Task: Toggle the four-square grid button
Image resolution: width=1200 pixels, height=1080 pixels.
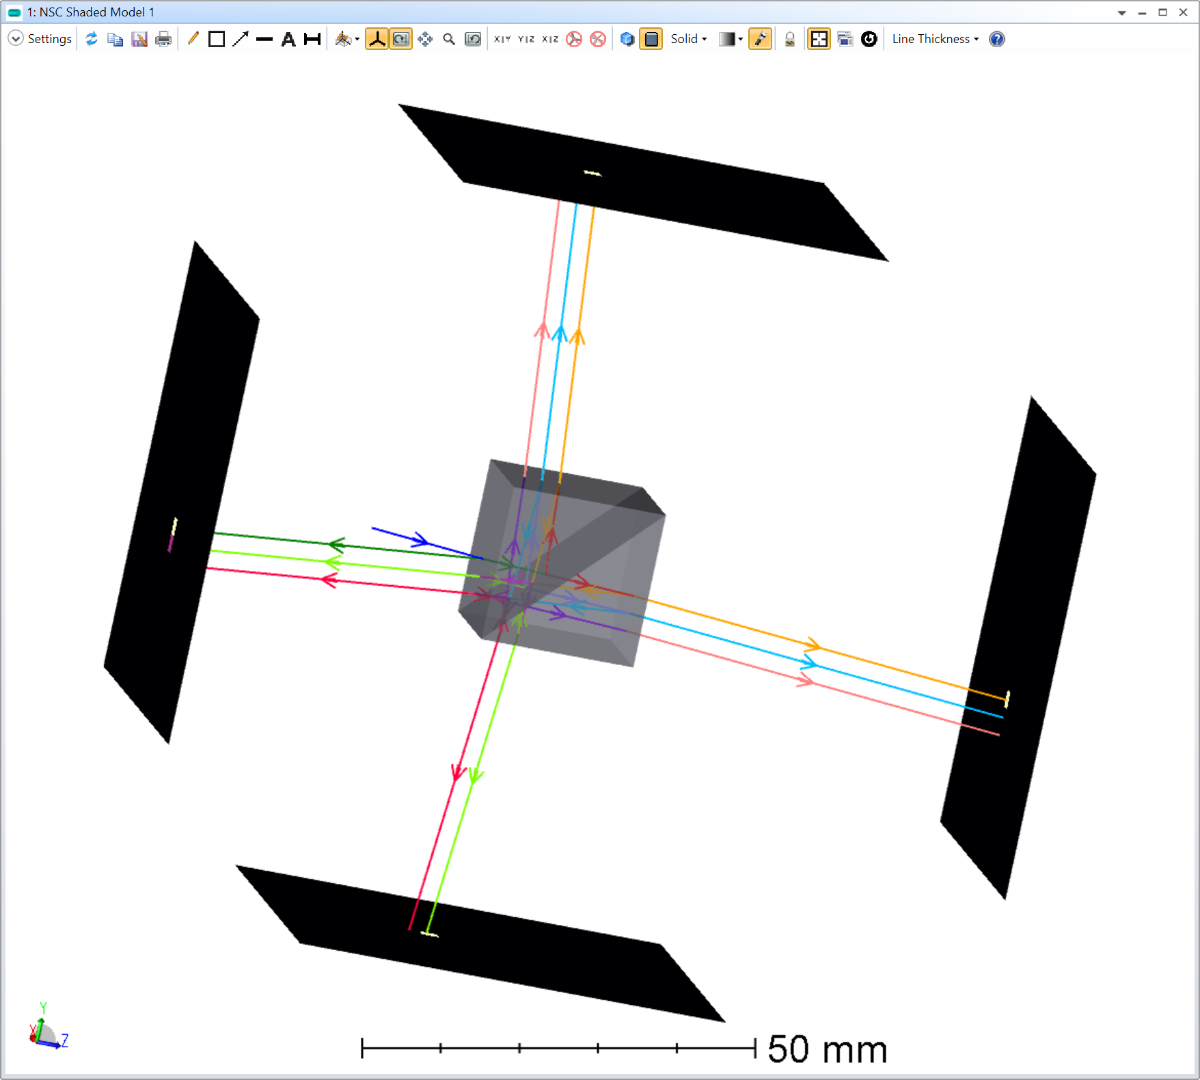Action: pyautogui.click(x=819, y=39)
